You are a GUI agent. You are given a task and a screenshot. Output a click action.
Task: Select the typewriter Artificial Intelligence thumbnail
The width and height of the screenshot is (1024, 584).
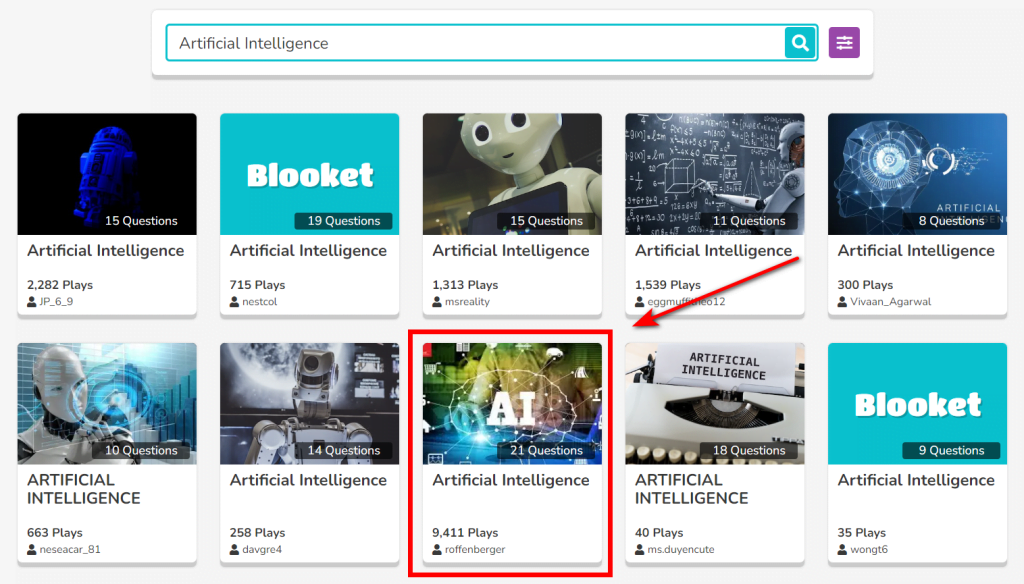pos(714,403)
